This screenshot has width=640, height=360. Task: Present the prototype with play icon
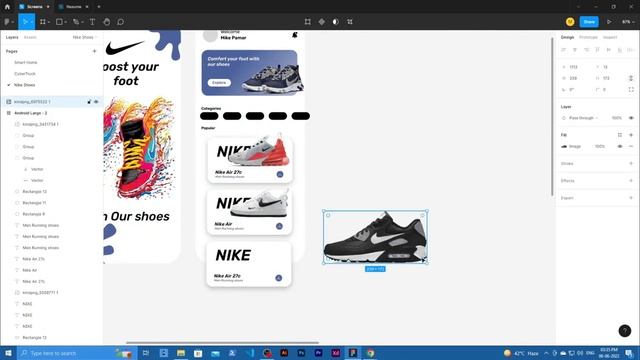(609, 22)
